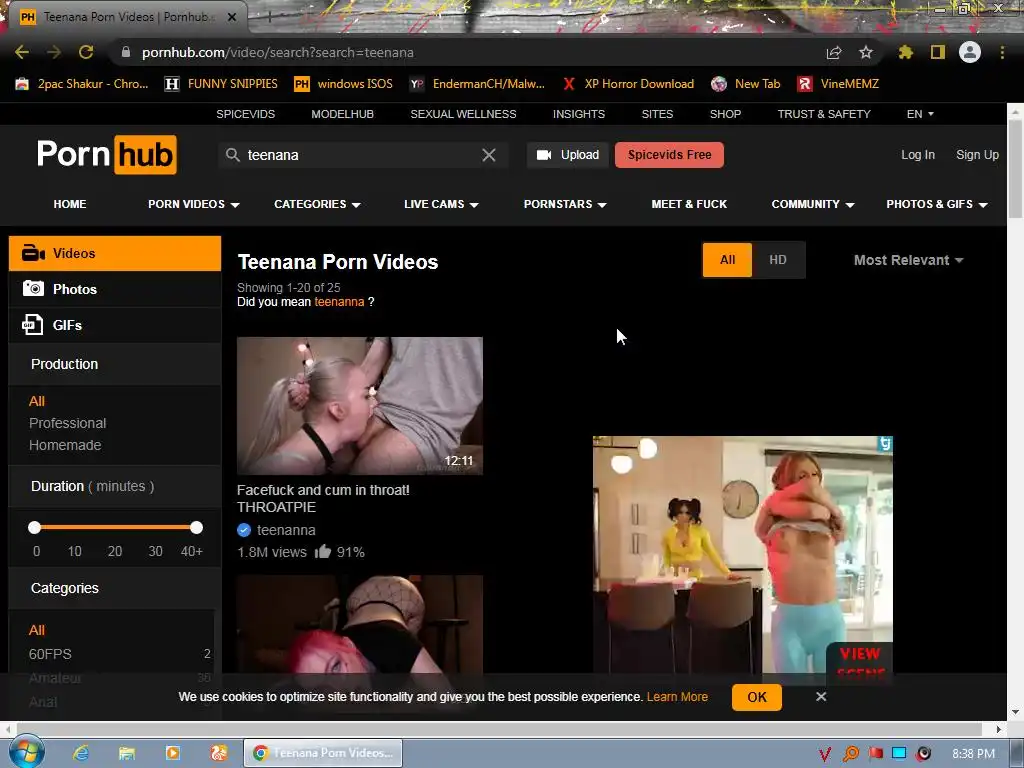Reload the page with the refresh icon
This screenshot has height=768, width=1024.
(86, 52)
